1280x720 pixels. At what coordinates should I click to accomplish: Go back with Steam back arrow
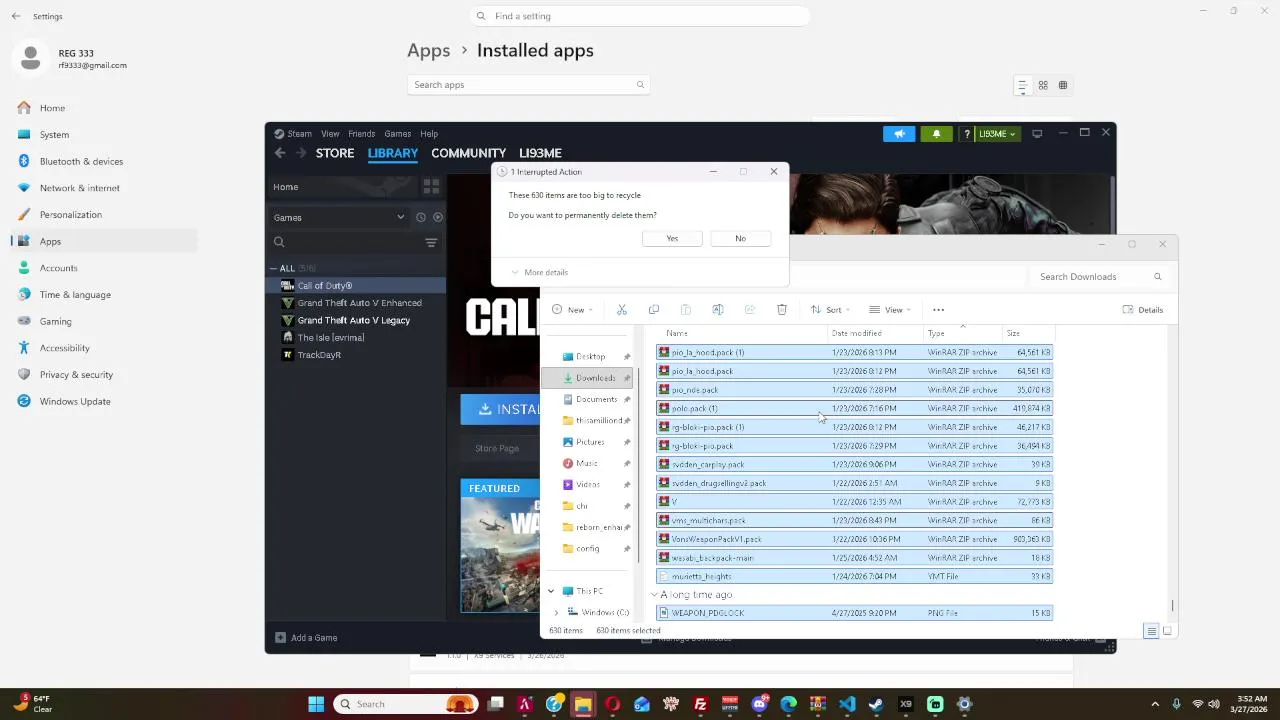(280, 153)
